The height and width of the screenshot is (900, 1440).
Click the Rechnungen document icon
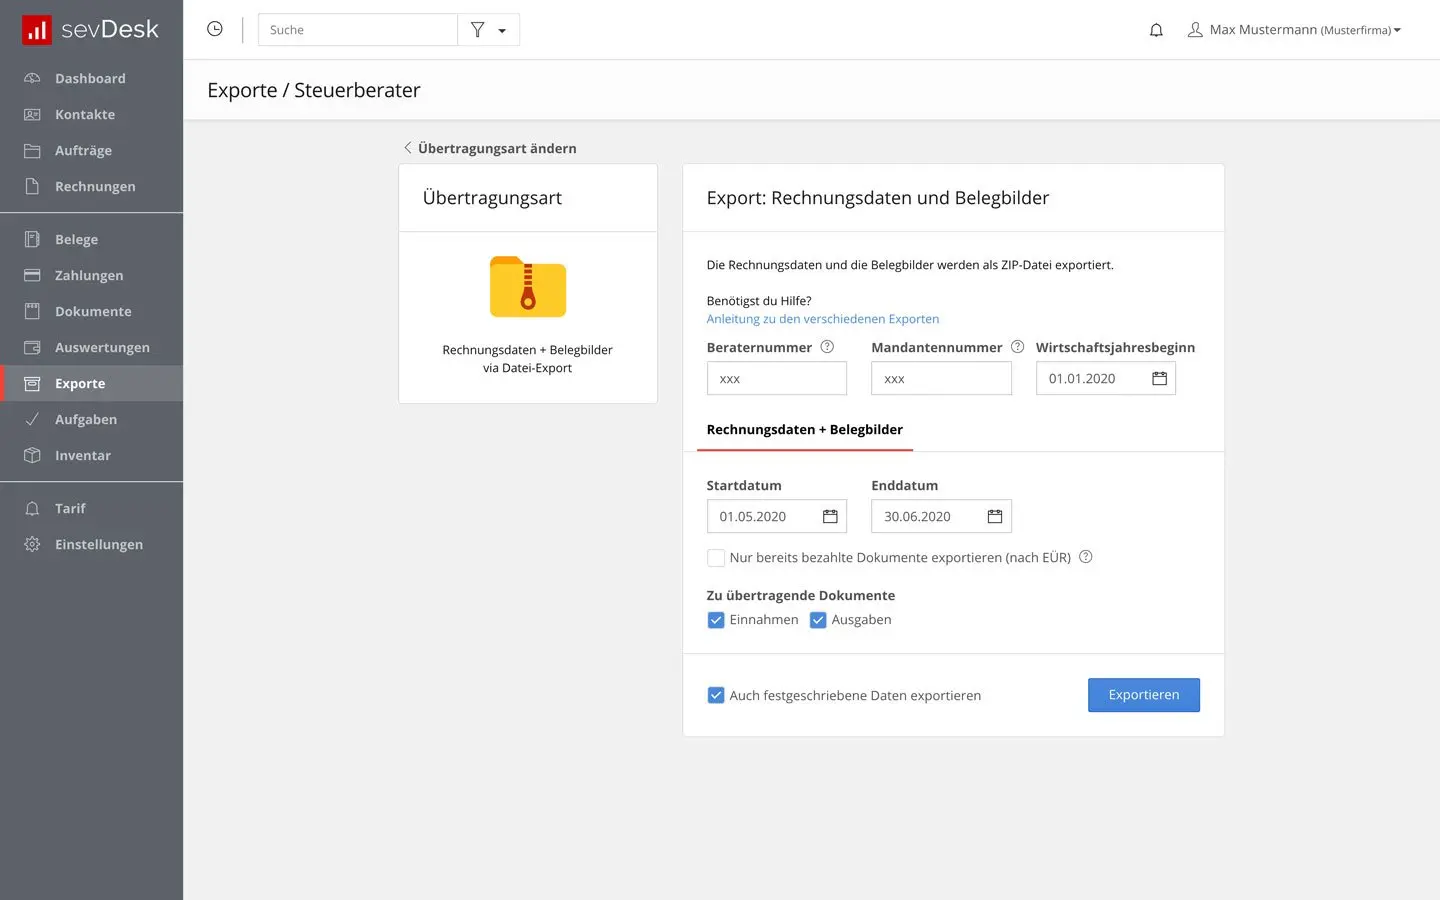point(32,186)
